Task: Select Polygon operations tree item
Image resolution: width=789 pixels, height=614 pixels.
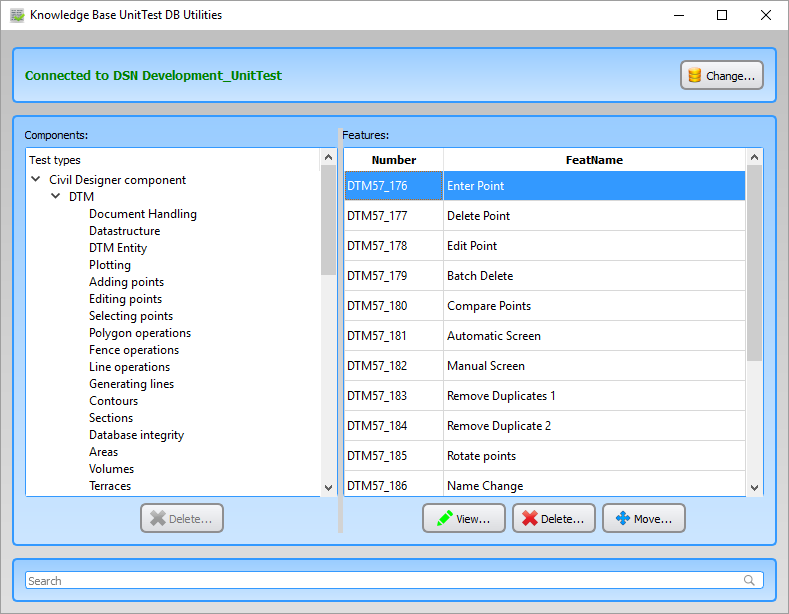Action: click(140, 333)
